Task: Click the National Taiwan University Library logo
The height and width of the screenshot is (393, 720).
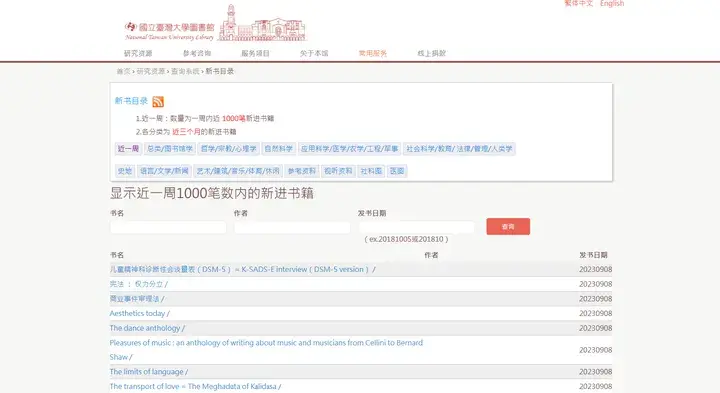Action: (x=216, y=24)
